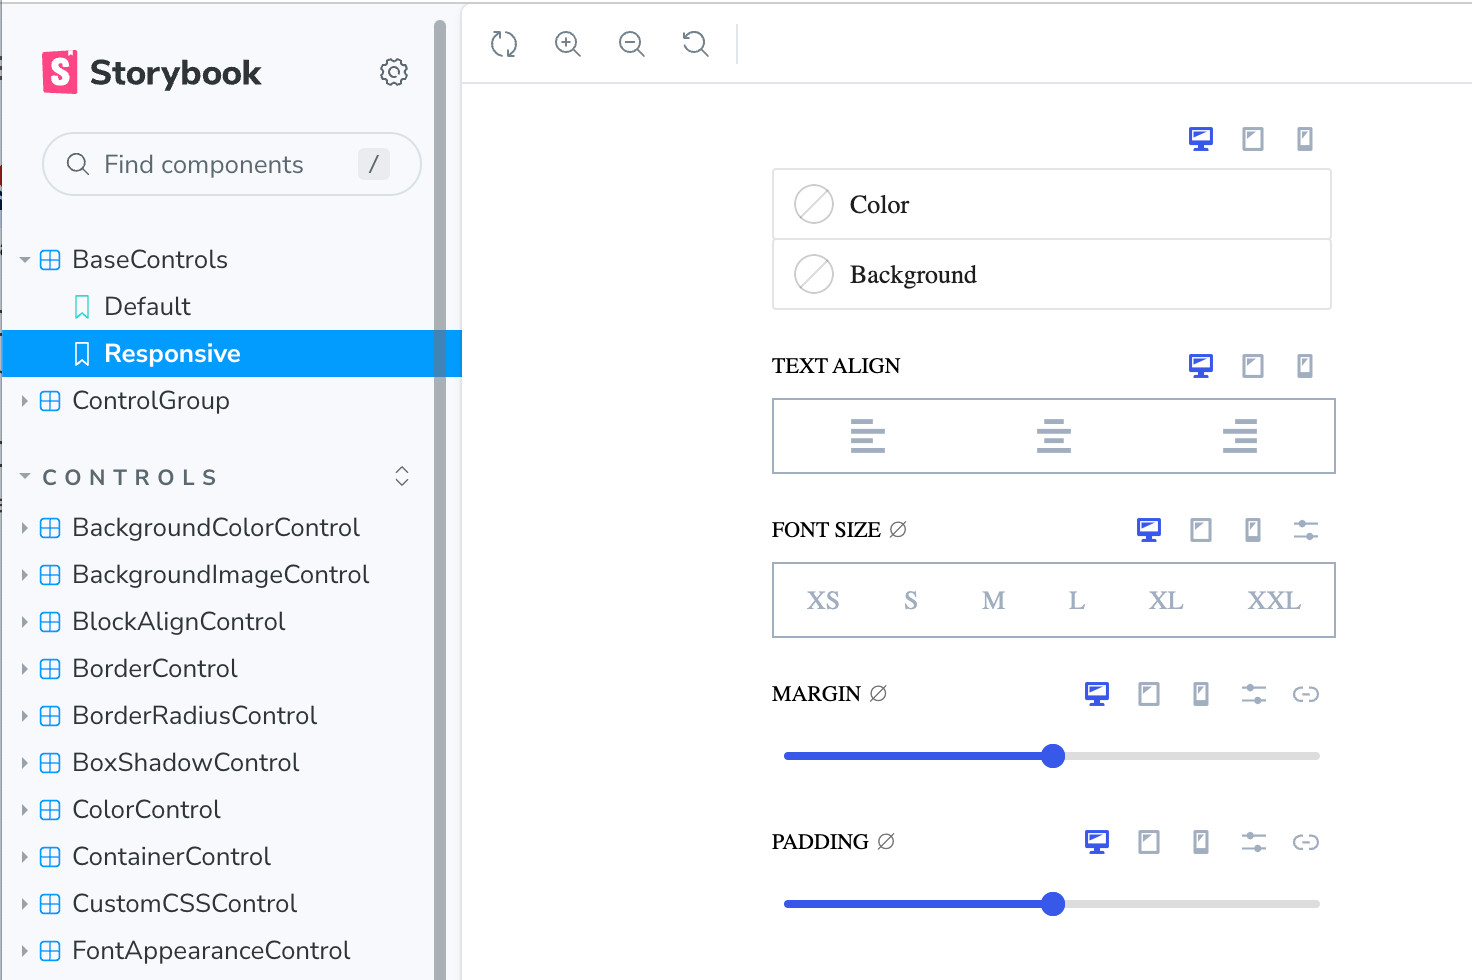1472x980 pixels.
Task: Click the Padding advanced sliders icon
Action: pos(1253,842)
